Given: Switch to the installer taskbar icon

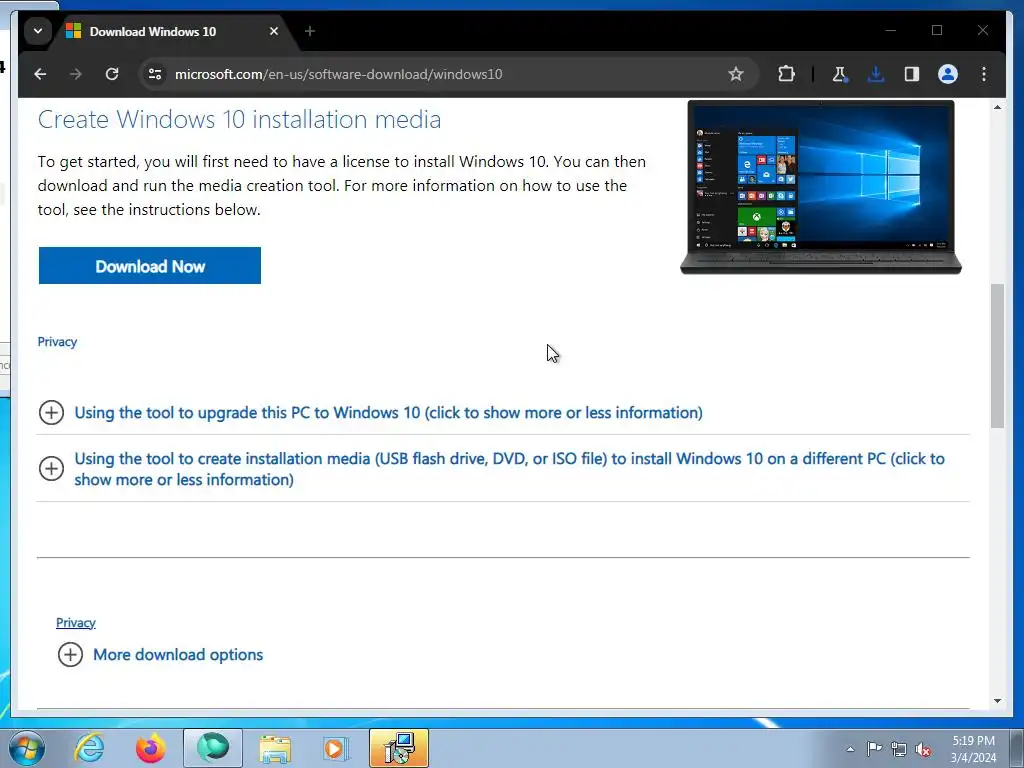Looking at the screenshot, I should pos(399,748).
